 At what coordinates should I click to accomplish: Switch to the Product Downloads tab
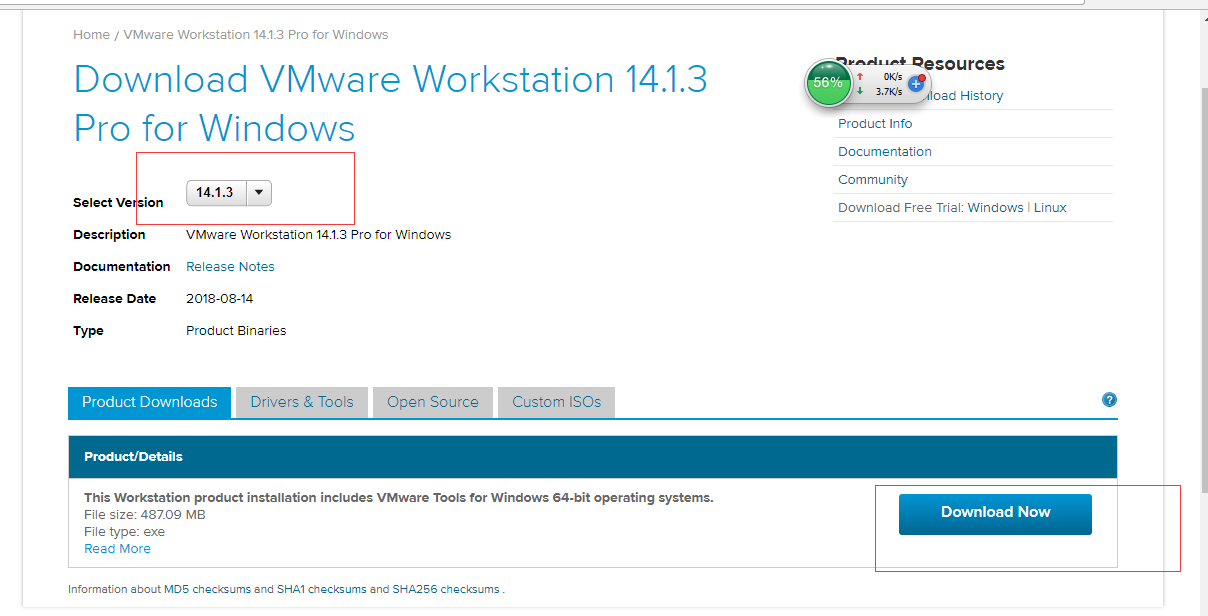[150, 402]
